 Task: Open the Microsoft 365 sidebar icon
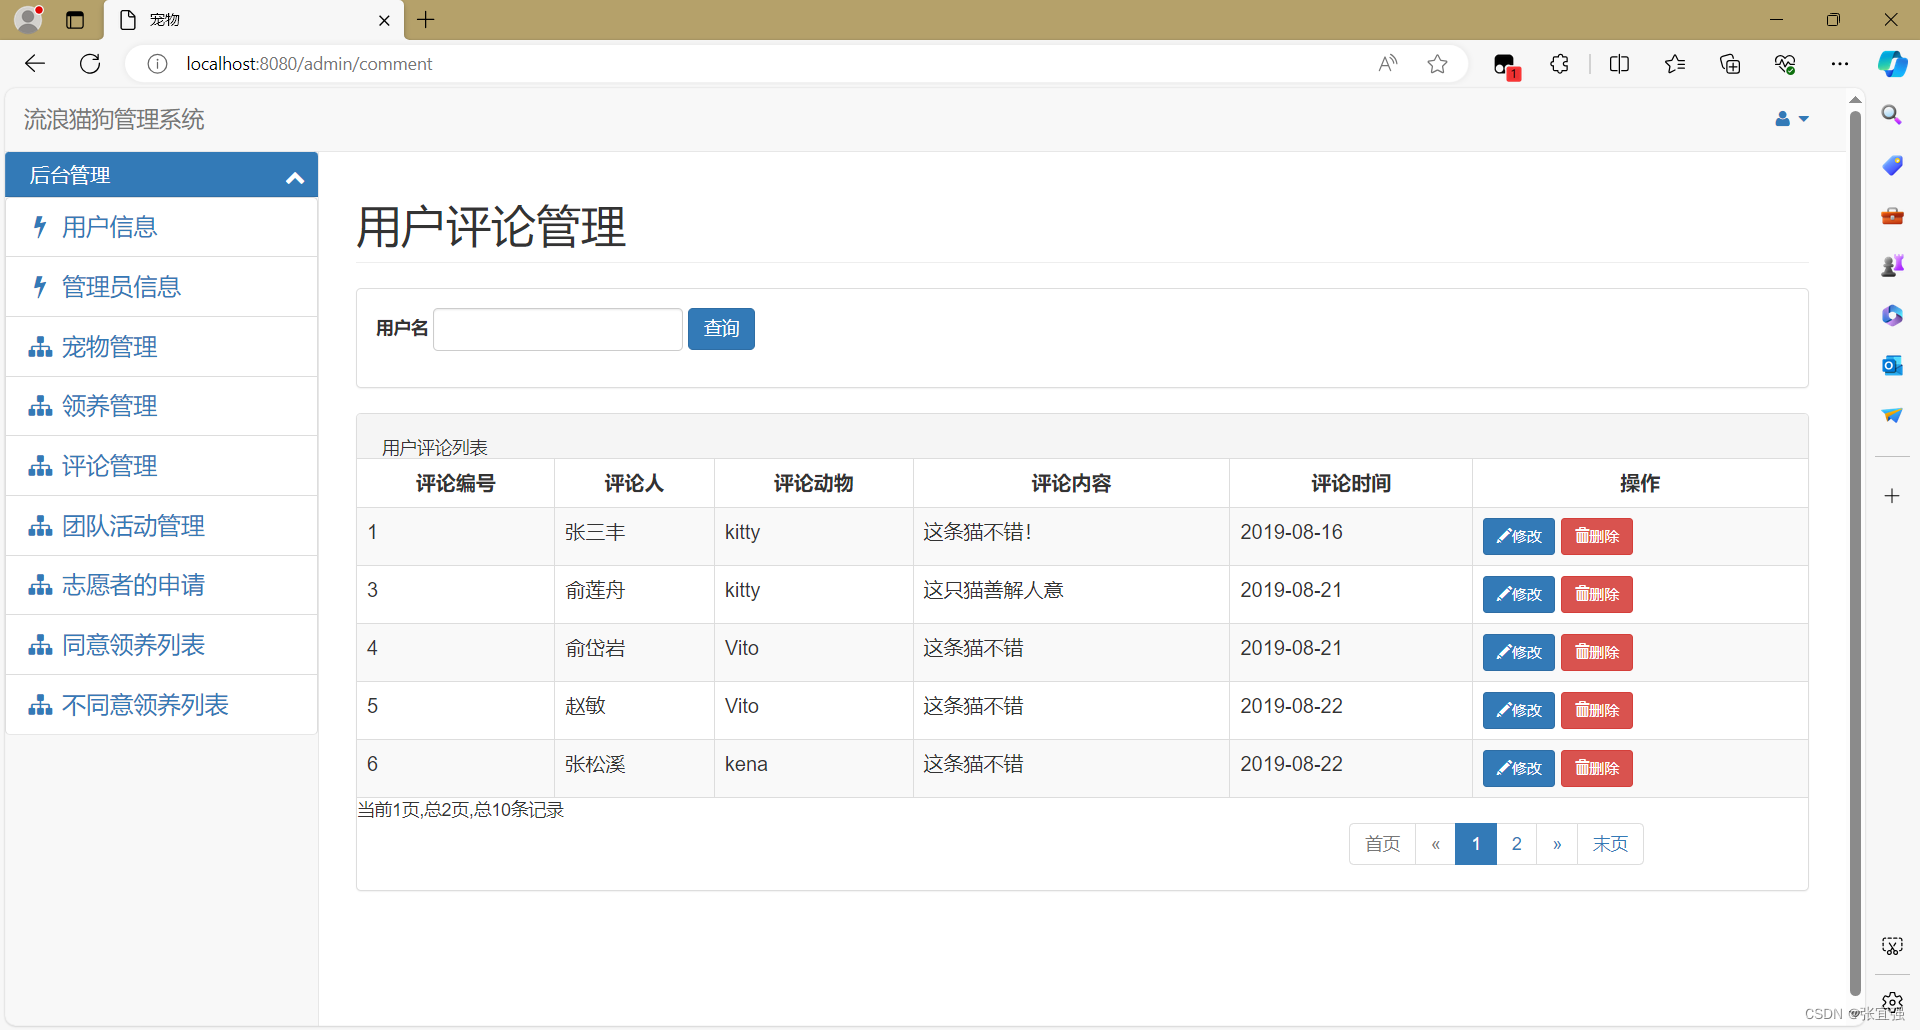coord(1892,315)
